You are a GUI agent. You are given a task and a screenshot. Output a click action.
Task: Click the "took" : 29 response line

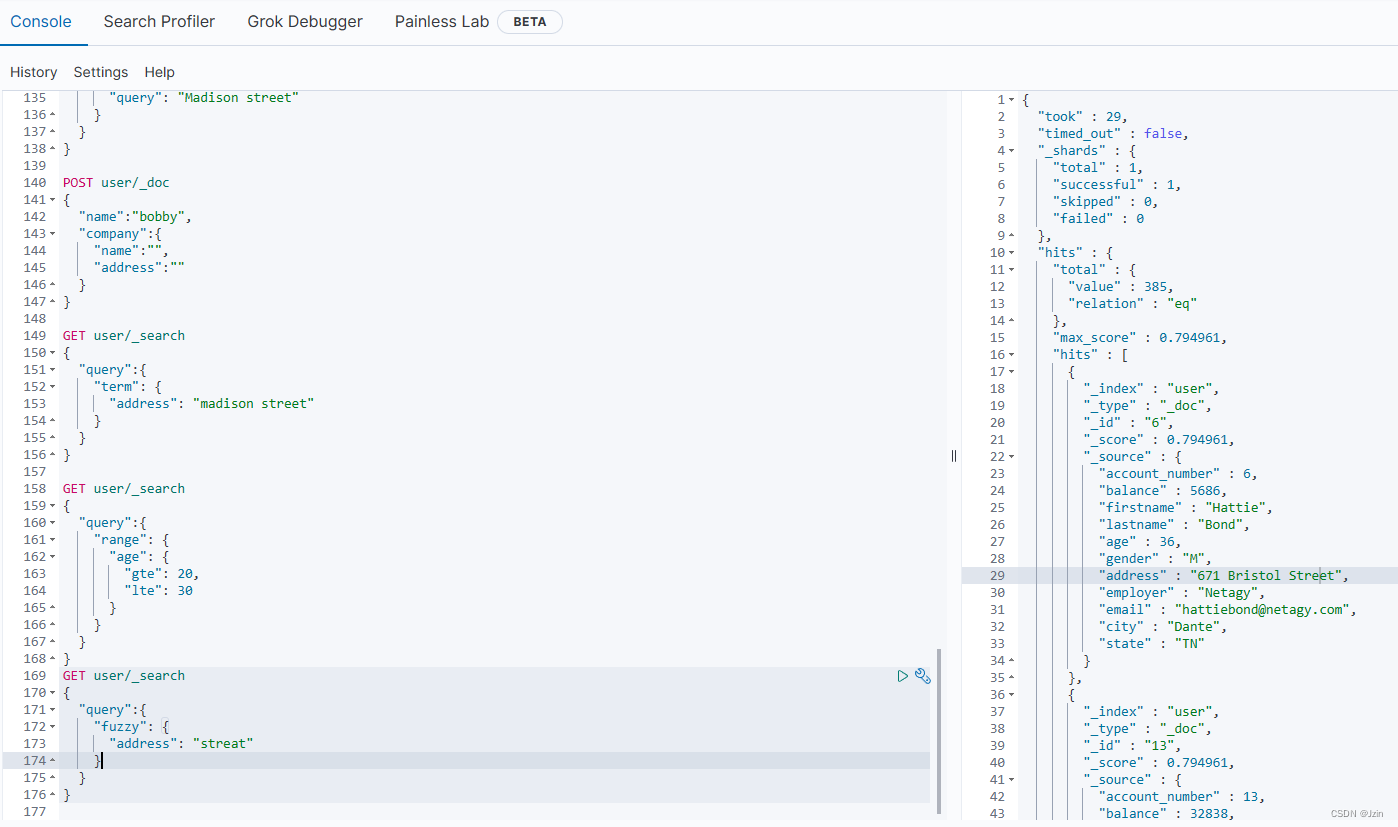click(x=1083, y=117)
